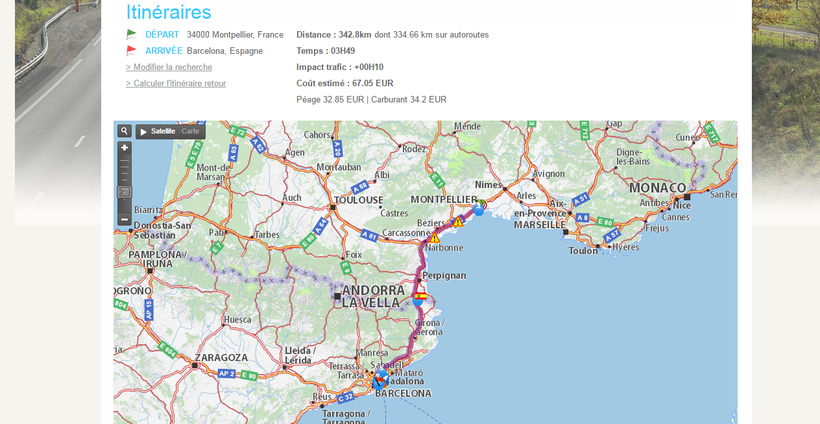Click the Barcelona destination marker on map
The width and height of the screenshot is (820, 424).
379,381
